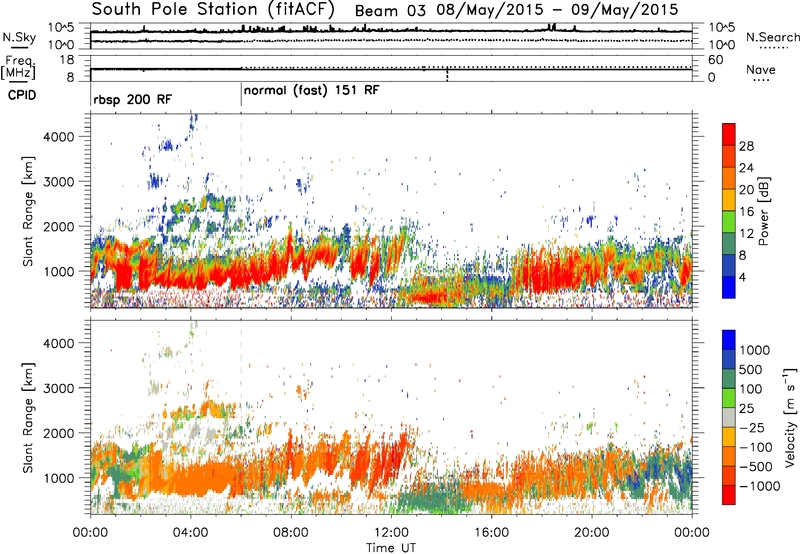Click the "Nave" legend label

[761, 70]
